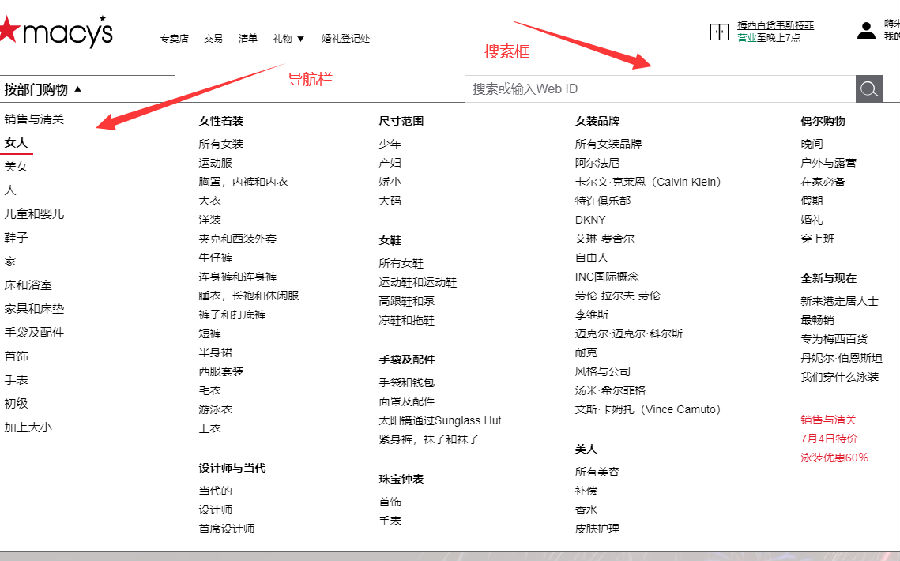Open 运动服 link
The image size is (900, 561).
point(215,163)
